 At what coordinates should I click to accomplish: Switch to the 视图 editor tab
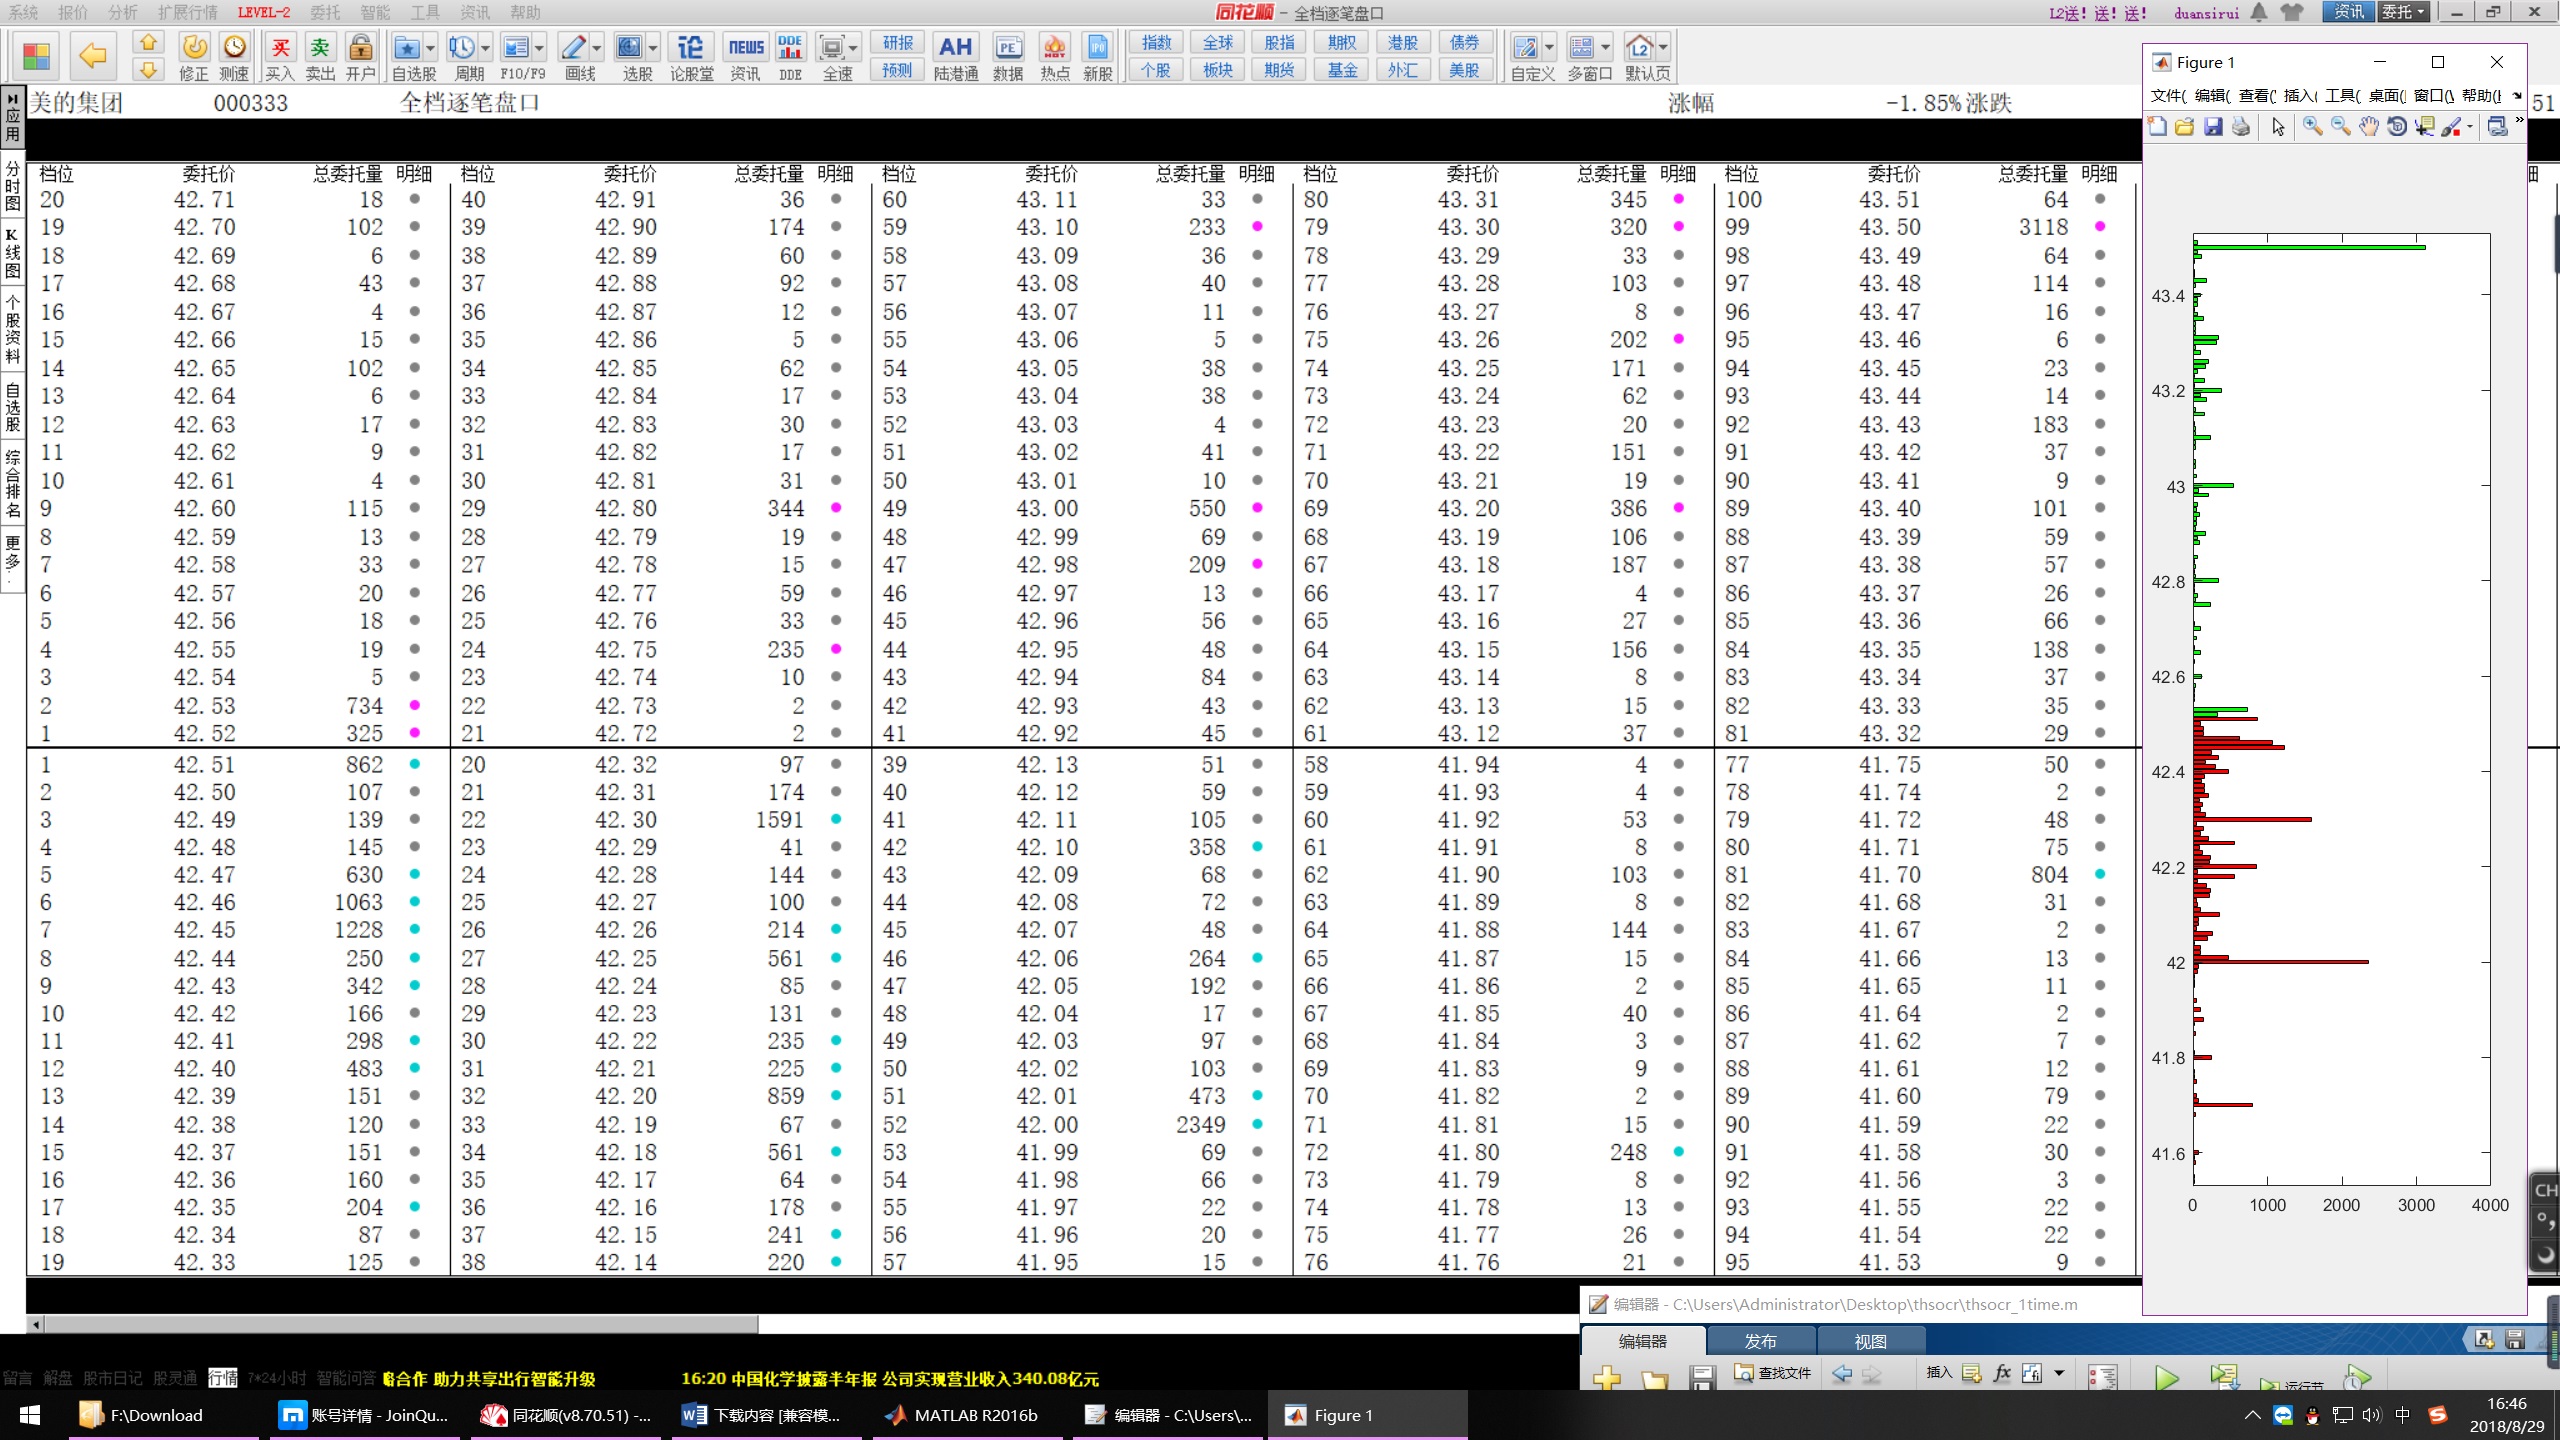(x=1870, y=1341)
